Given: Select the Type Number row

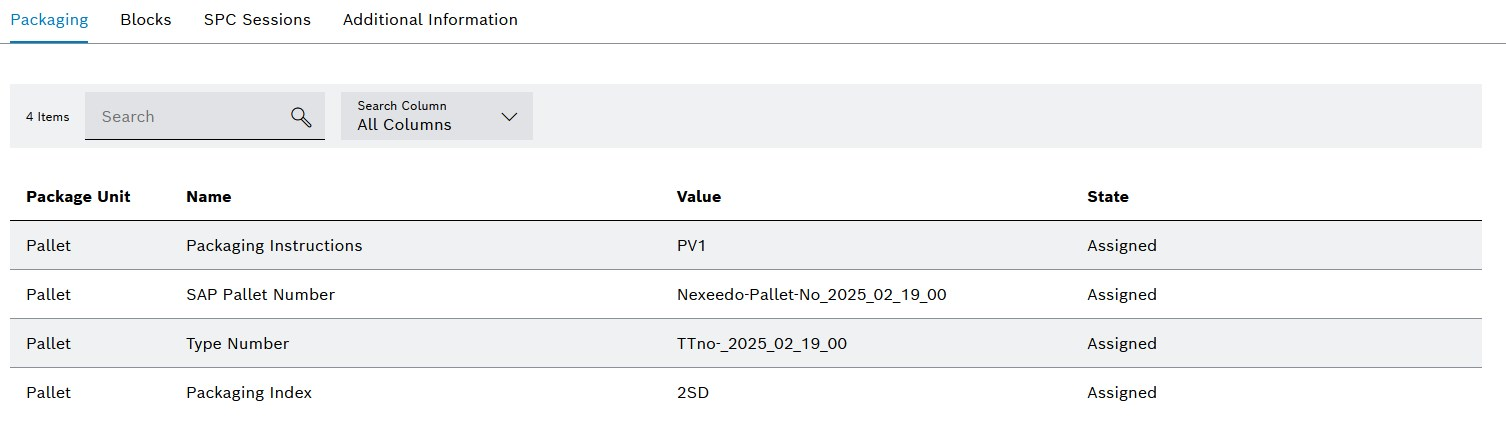Looking at the screenshot, I should tap(746, 343).
